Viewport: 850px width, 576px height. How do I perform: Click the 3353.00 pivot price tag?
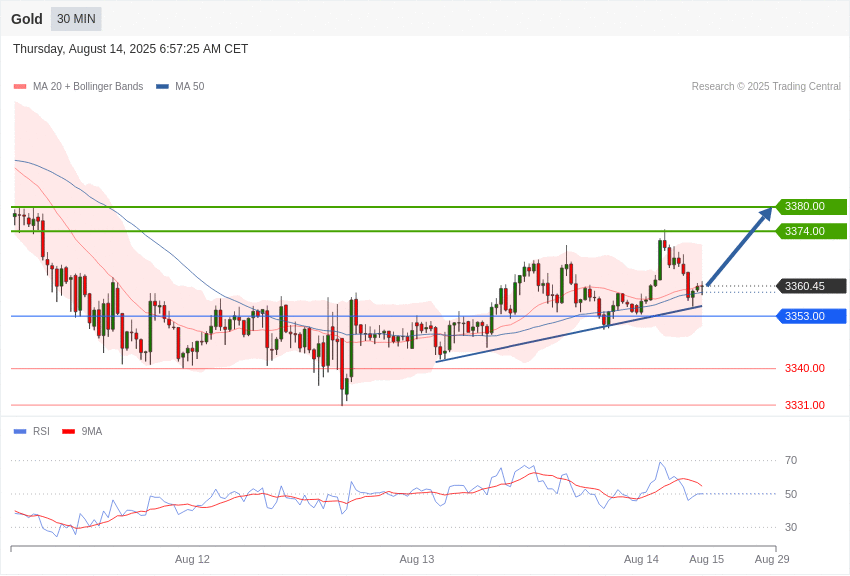[811, 316]
